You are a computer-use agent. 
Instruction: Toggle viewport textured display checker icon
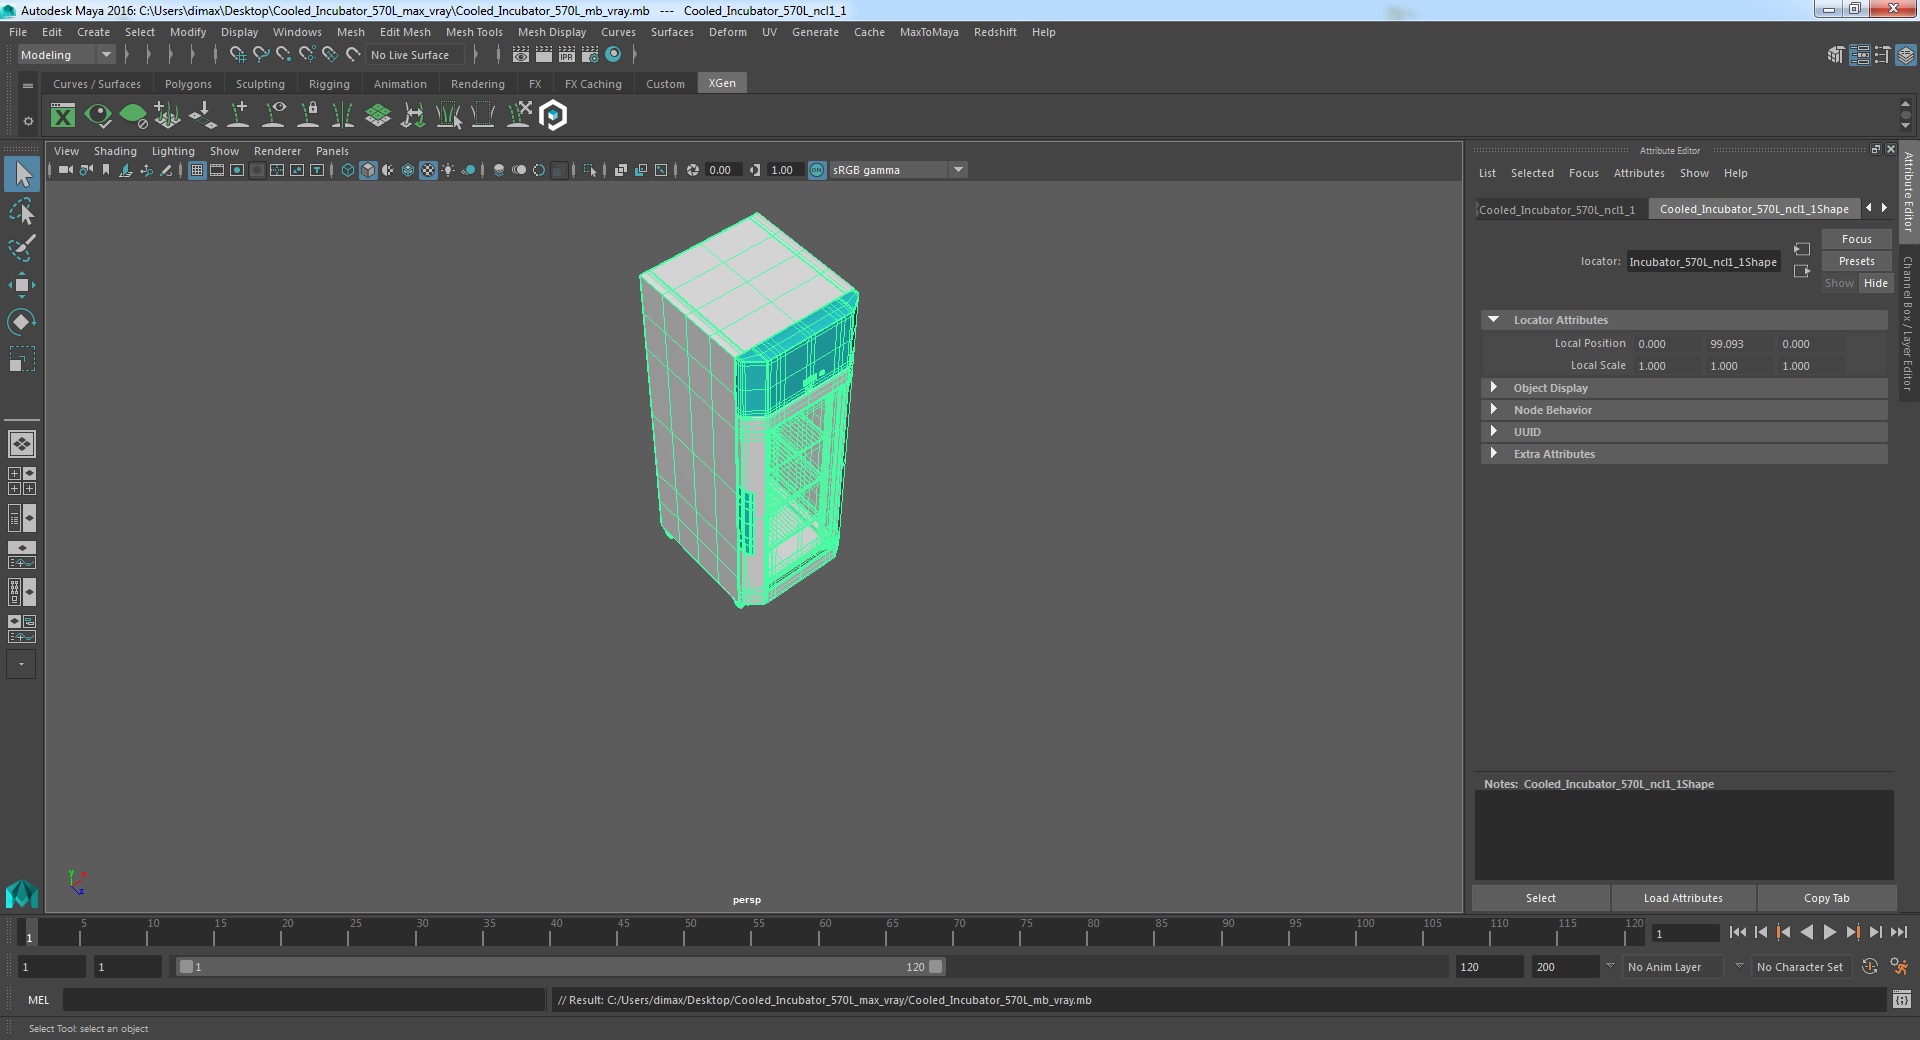coord(428,170)
